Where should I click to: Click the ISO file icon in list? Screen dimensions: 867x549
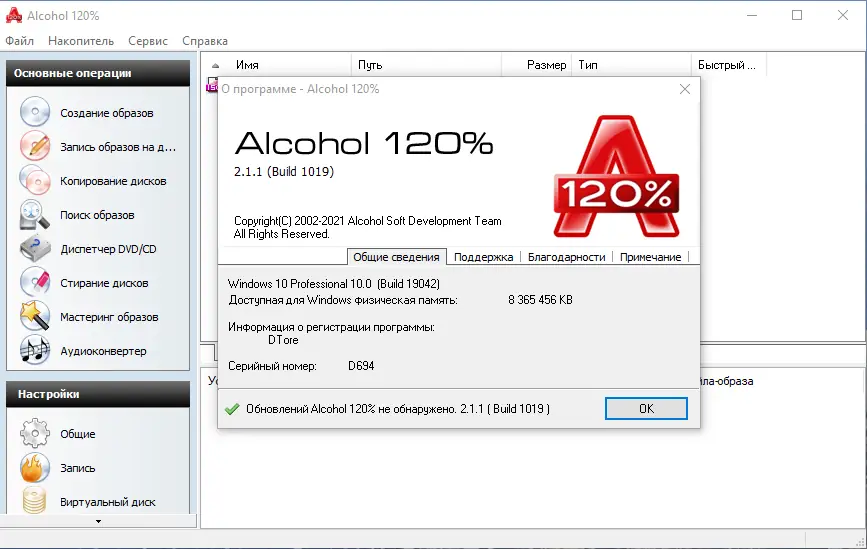212,85
